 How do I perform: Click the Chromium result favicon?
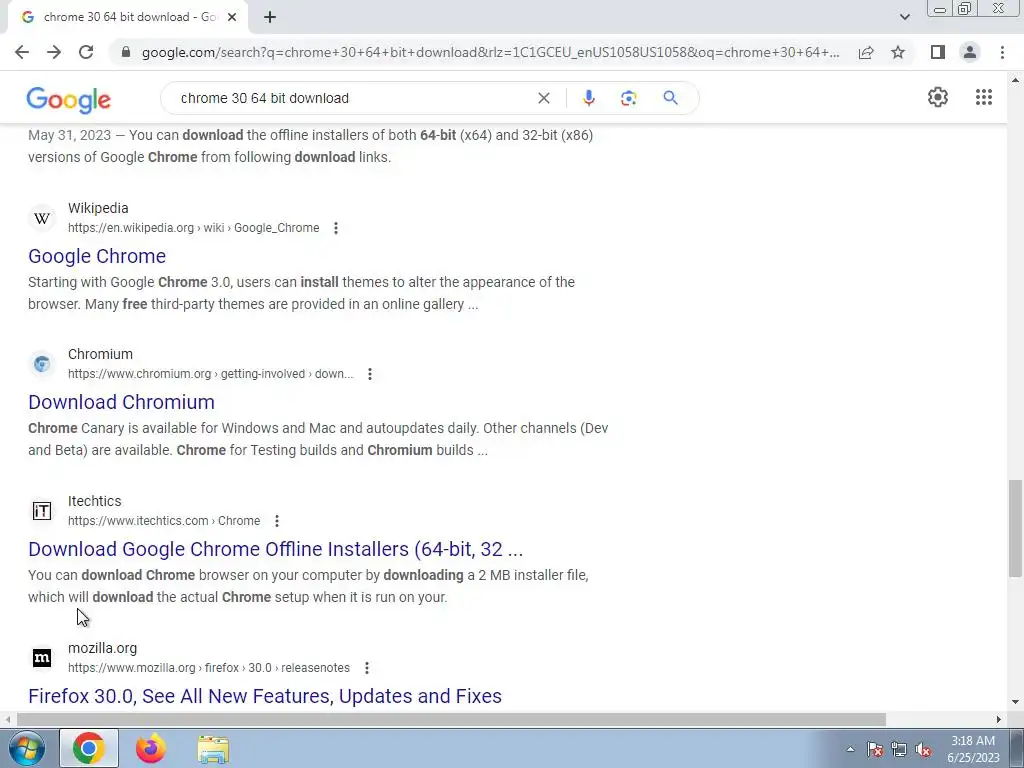42,364
